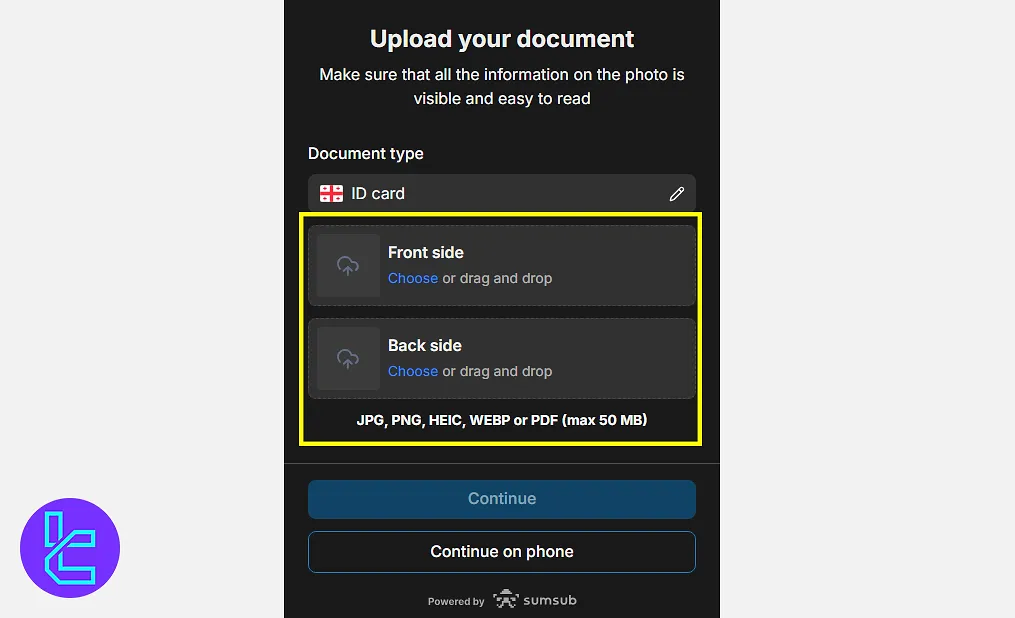
Task: Click the purple TC logo badge
Action: (x=70, y=547)
